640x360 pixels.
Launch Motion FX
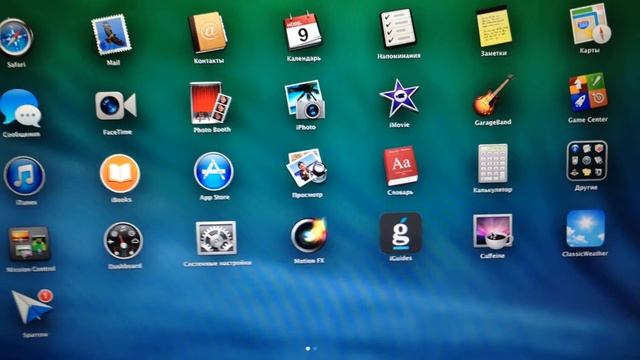309,236
